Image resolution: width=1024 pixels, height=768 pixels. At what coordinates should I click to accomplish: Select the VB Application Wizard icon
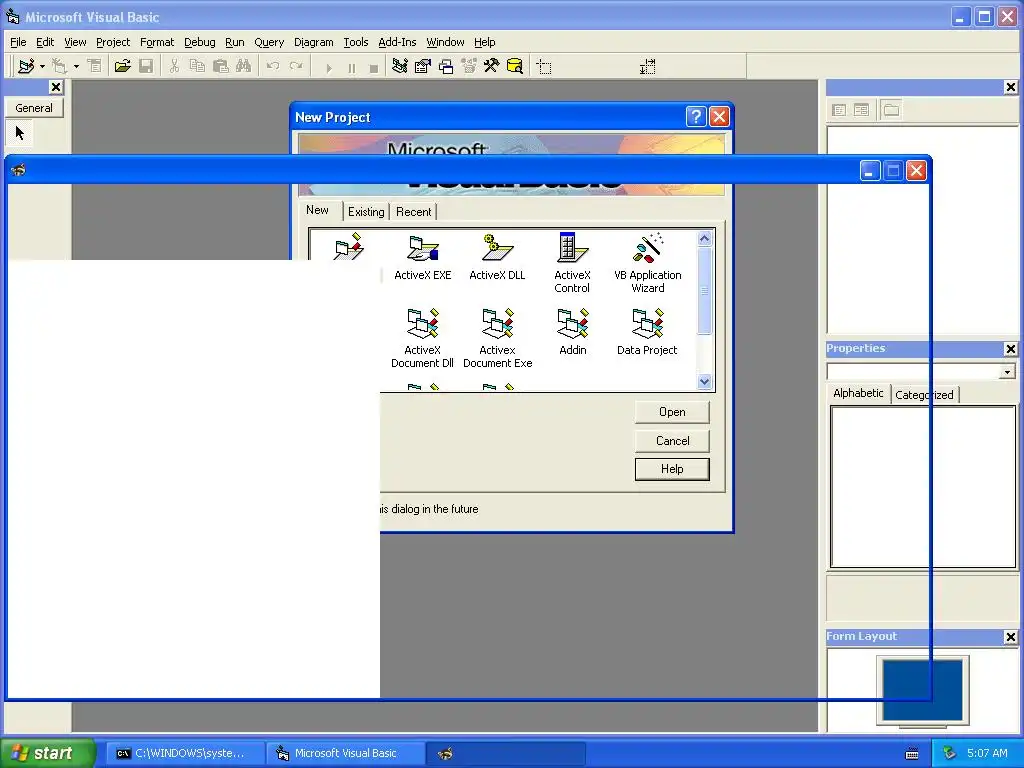[x=647, y=263]
